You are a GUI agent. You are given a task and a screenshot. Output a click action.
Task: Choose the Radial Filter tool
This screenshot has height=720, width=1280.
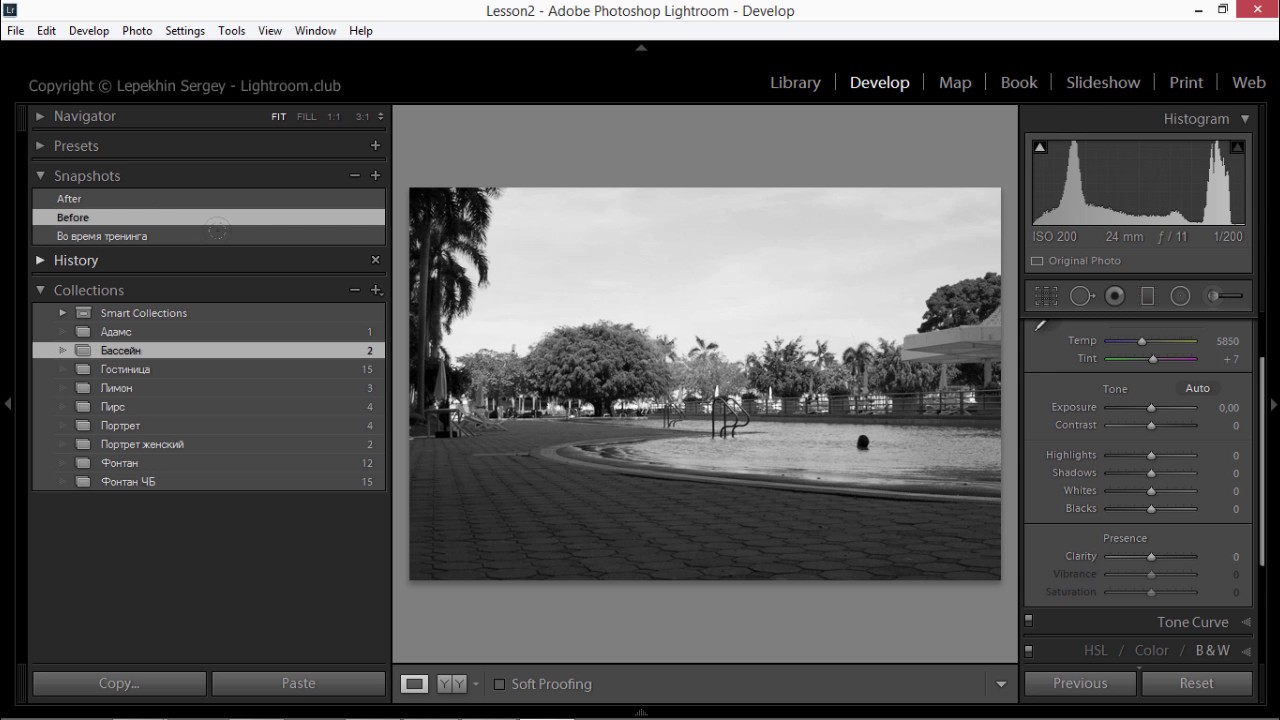[x=1180, y=296]
